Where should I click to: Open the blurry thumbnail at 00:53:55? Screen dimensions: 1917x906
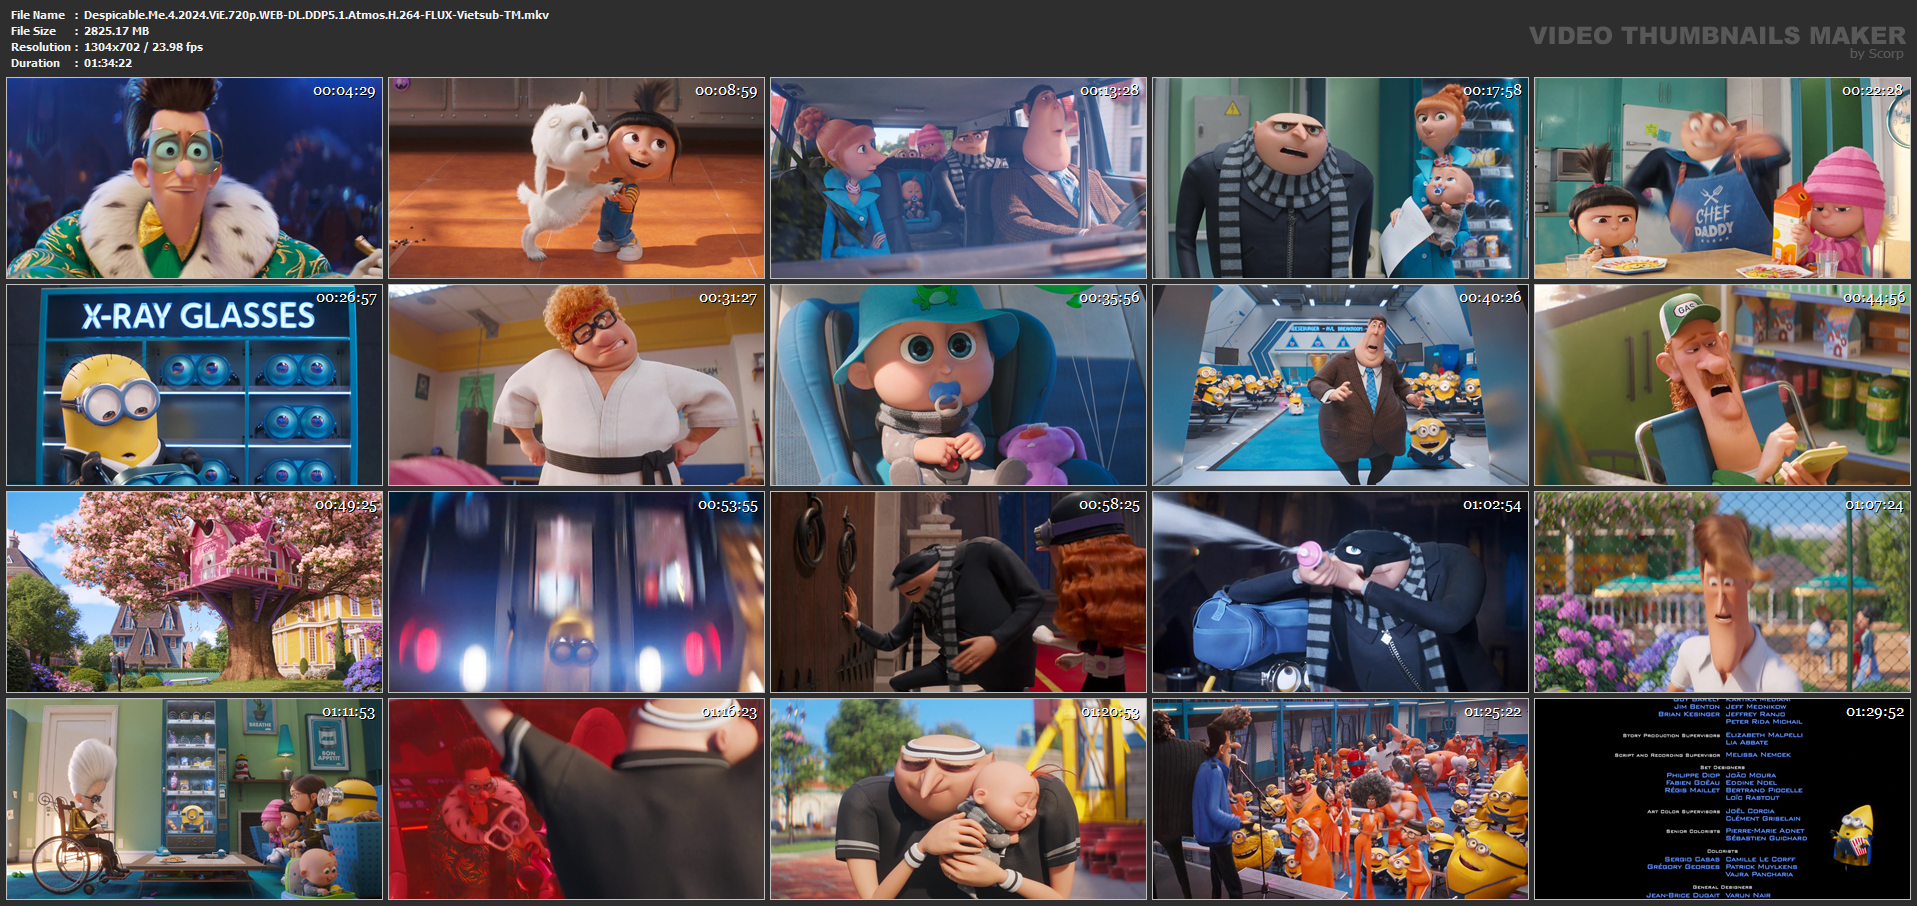[x=577, y=592]
